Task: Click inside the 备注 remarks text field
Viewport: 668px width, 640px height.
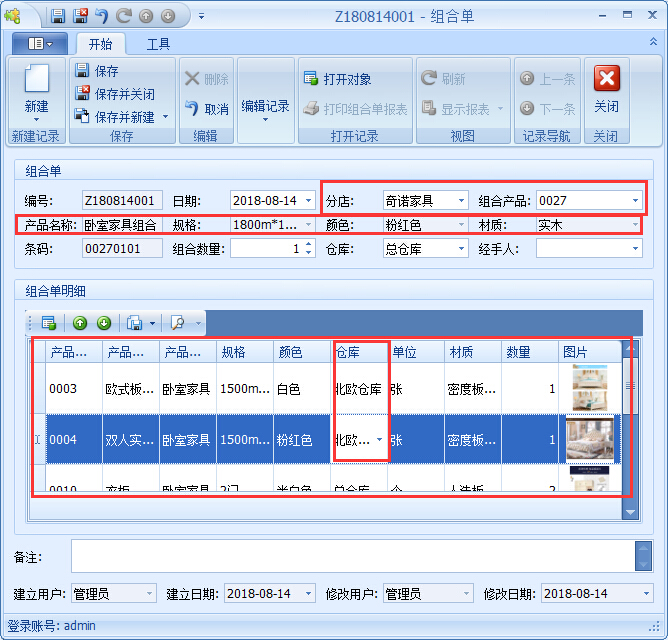Action: point(350,555)
